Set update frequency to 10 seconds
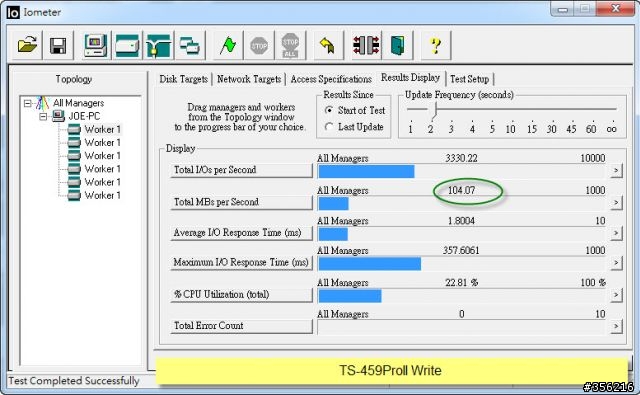This screenshot has height=395, width=640. [510, 129]
